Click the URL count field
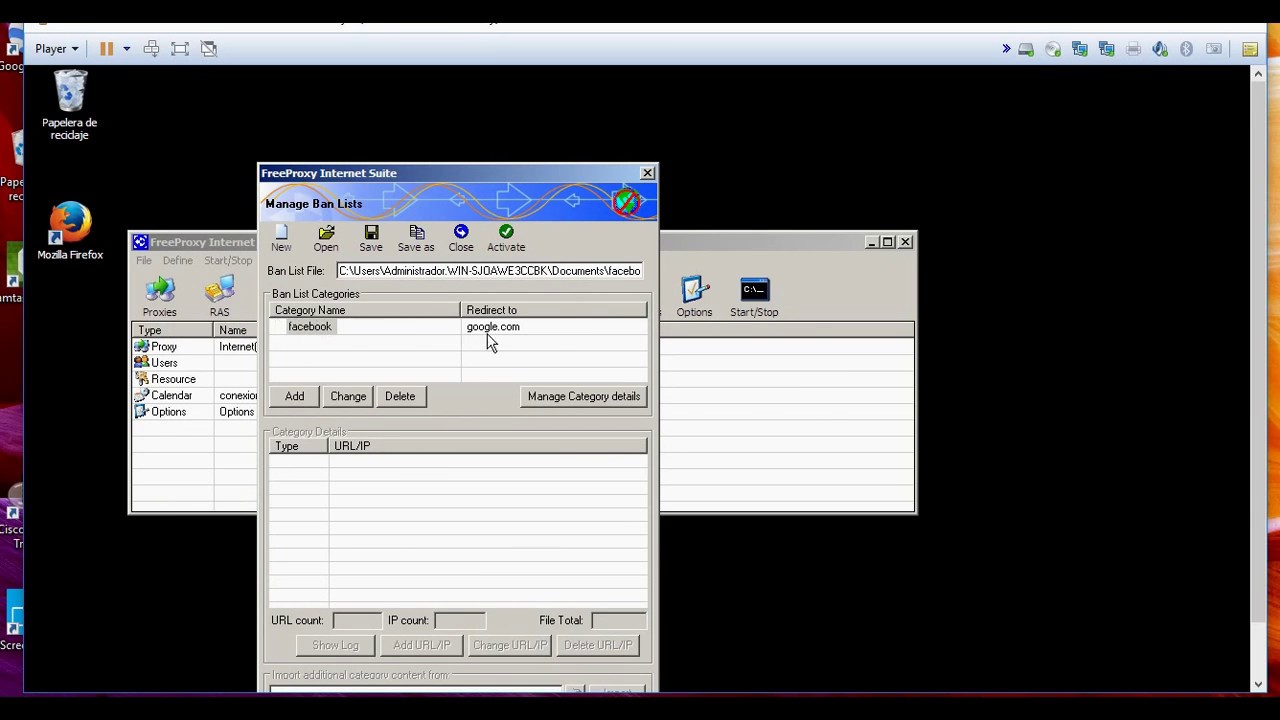 356,620
